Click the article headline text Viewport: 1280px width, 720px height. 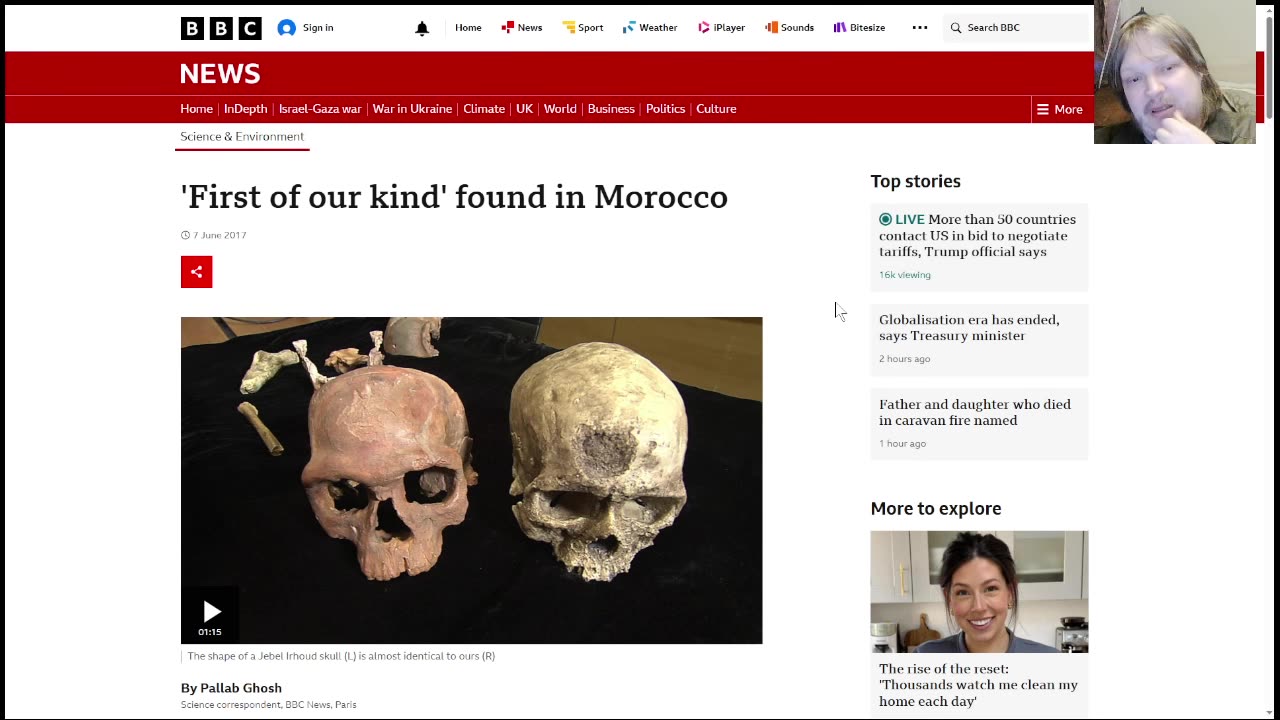[454, 197]
